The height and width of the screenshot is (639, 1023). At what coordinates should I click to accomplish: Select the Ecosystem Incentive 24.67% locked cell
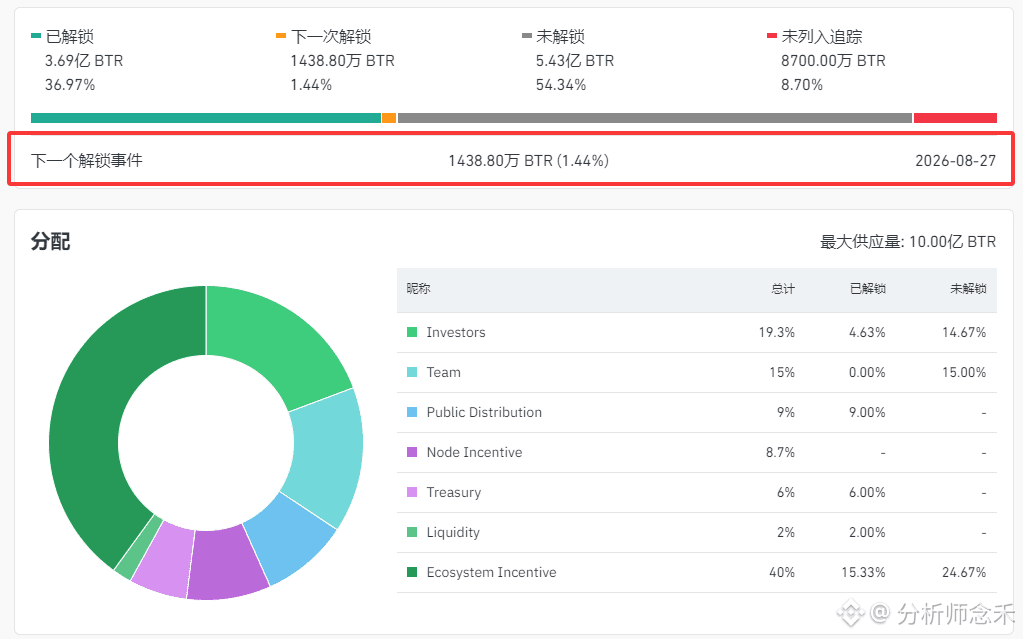coord(964,572)
